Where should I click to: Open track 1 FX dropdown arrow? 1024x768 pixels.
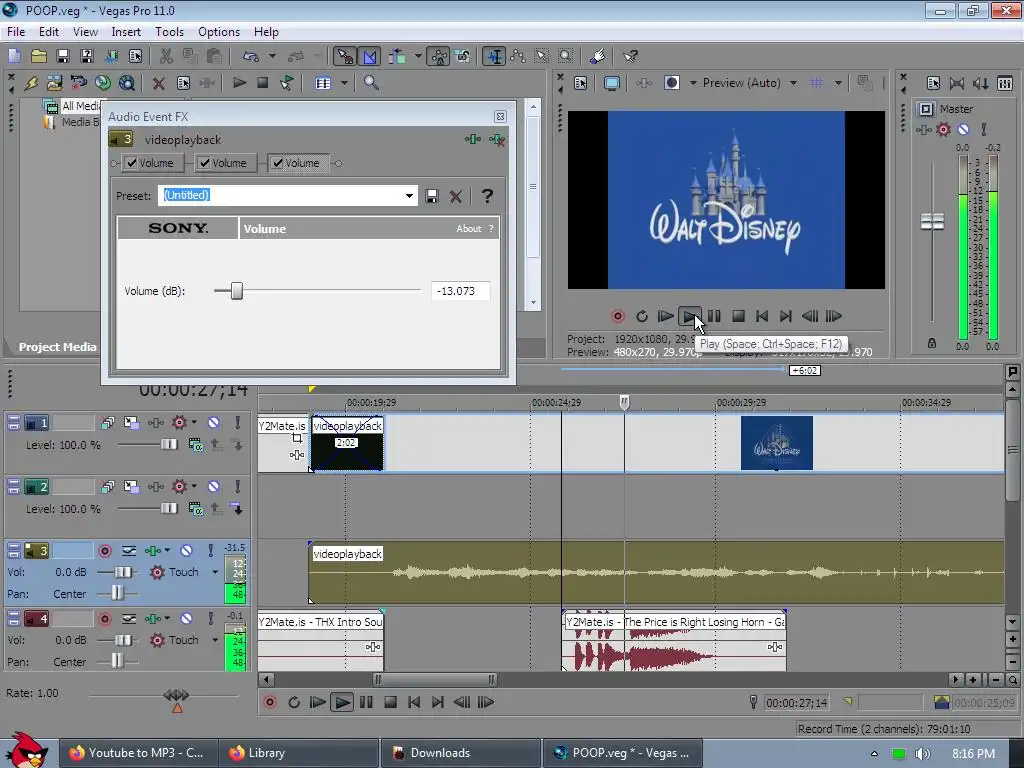[x=194, y=423]
